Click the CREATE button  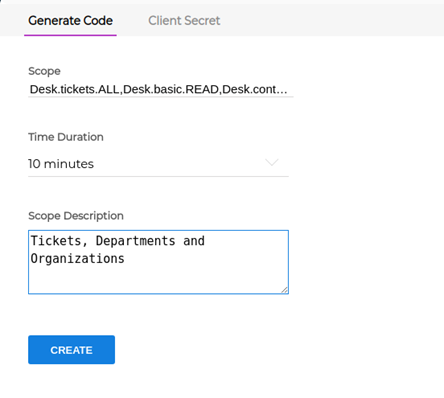71,350
